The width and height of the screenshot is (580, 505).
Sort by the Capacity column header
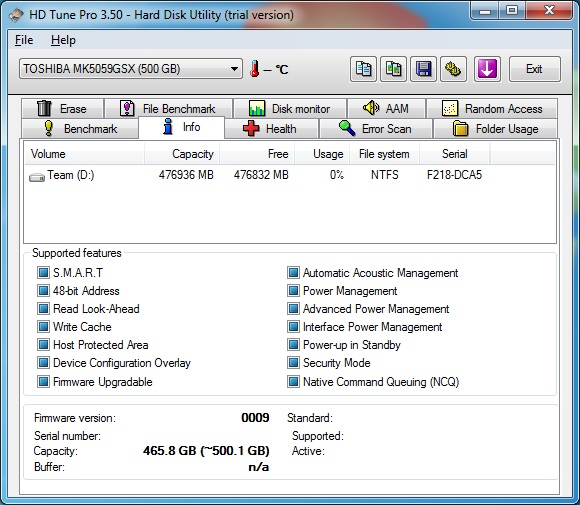(x=182, y=154)
